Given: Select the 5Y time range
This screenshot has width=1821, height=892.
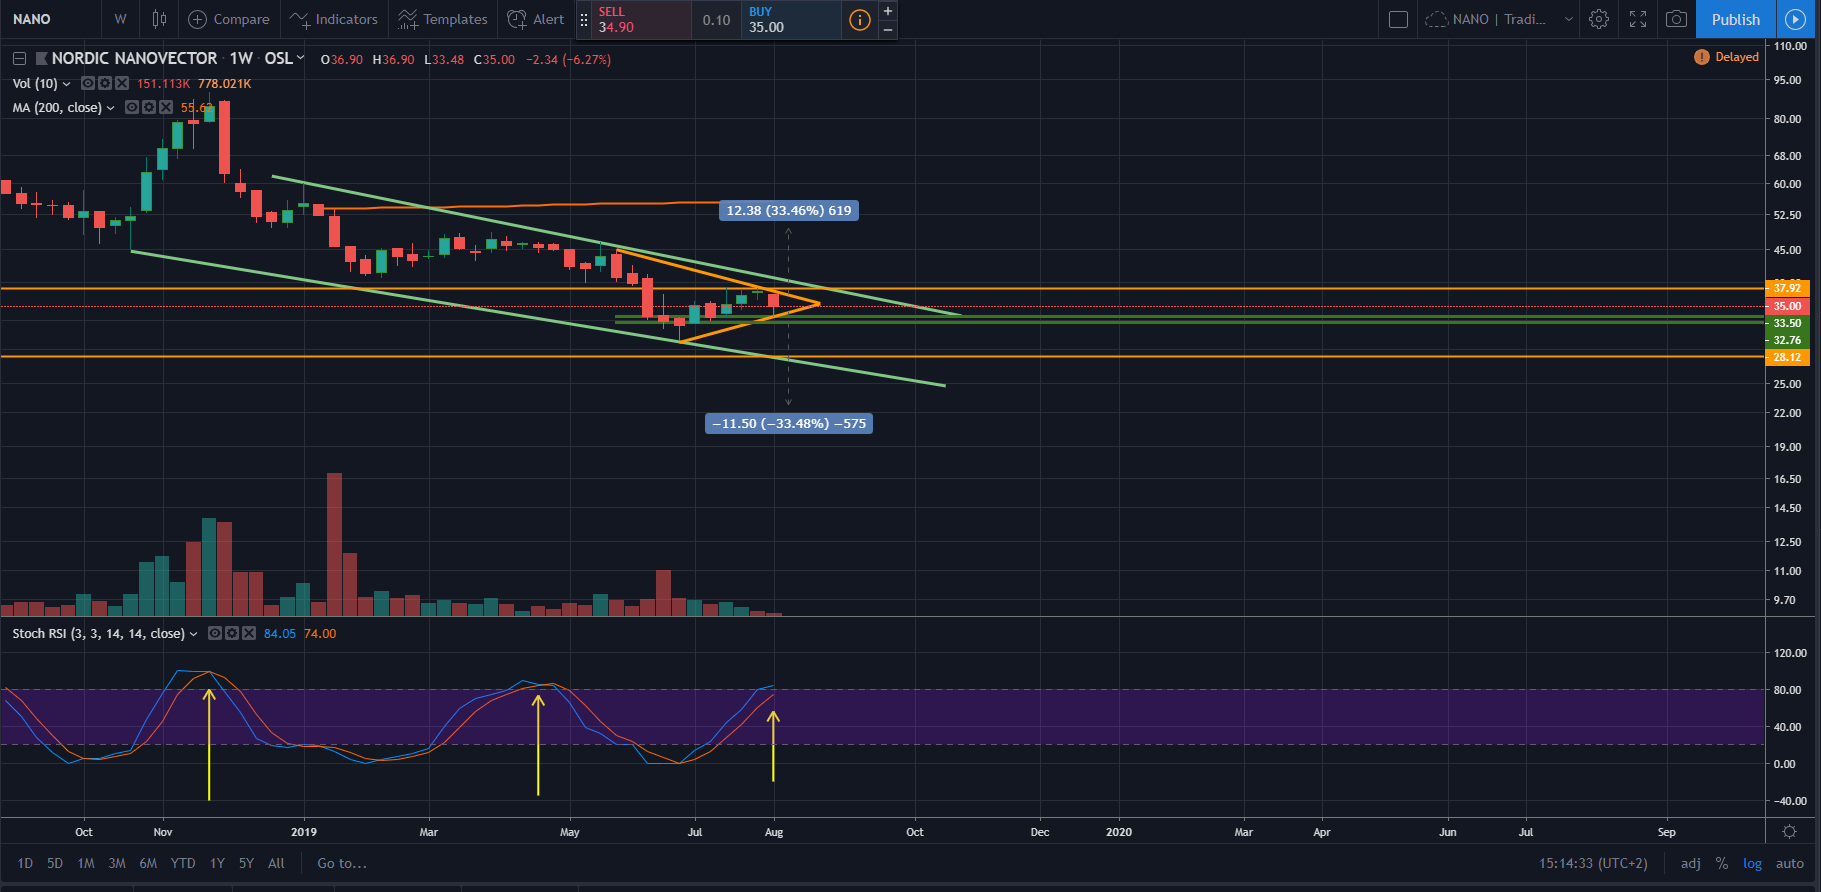Looking at the screenshot, I should click(x=246, y=863).
